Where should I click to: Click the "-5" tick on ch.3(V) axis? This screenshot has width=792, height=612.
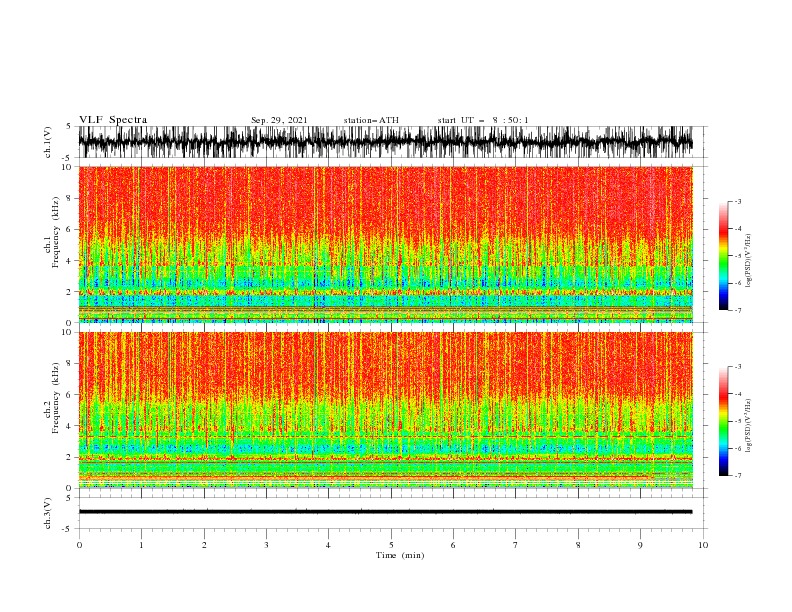click(66, 529)
